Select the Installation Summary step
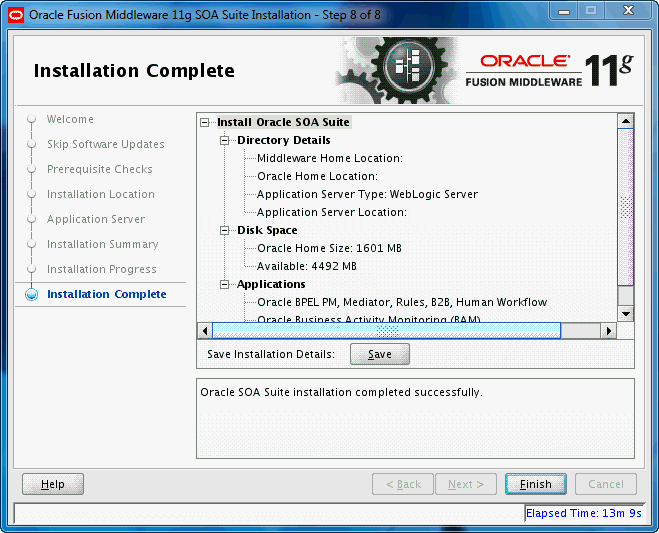659x533 pixels. (103, 244)
